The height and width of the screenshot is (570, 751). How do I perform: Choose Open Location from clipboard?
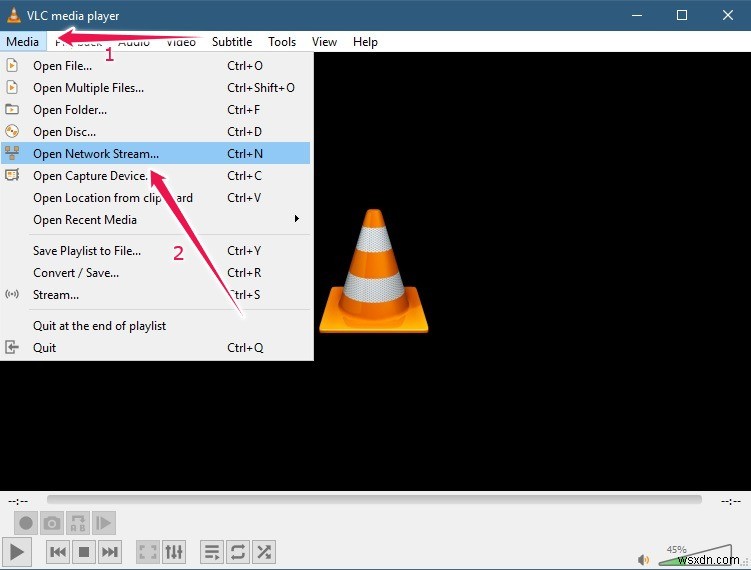click(x=156, y=198)
